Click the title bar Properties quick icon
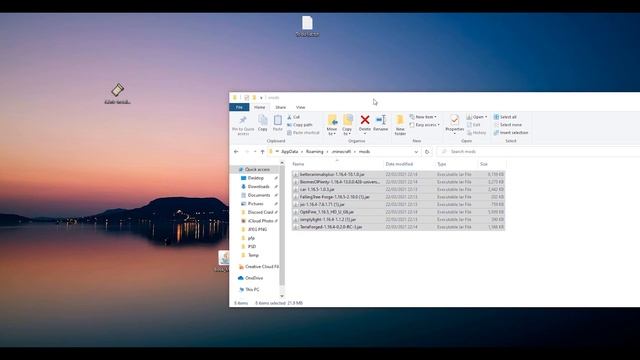This screenshot has width=640, height=360. 247,98
